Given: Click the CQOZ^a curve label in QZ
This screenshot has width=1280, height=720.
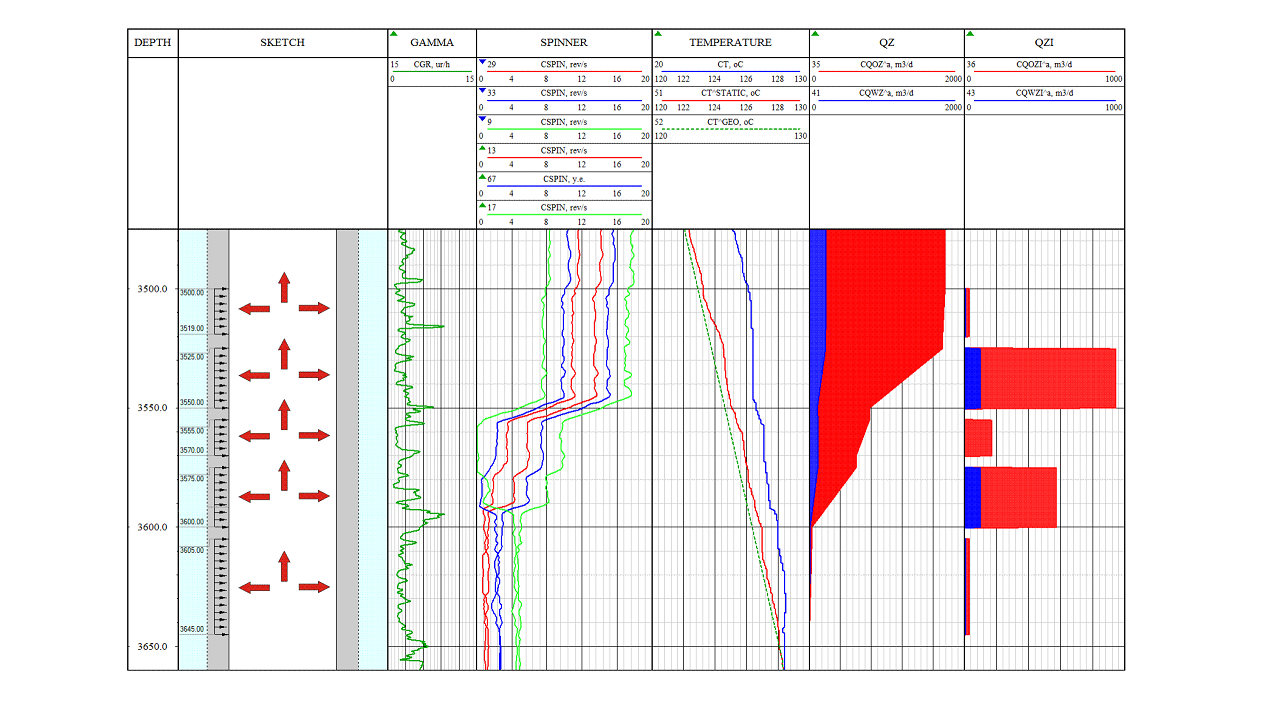Looking at the screenshot, I should point(886,64).
